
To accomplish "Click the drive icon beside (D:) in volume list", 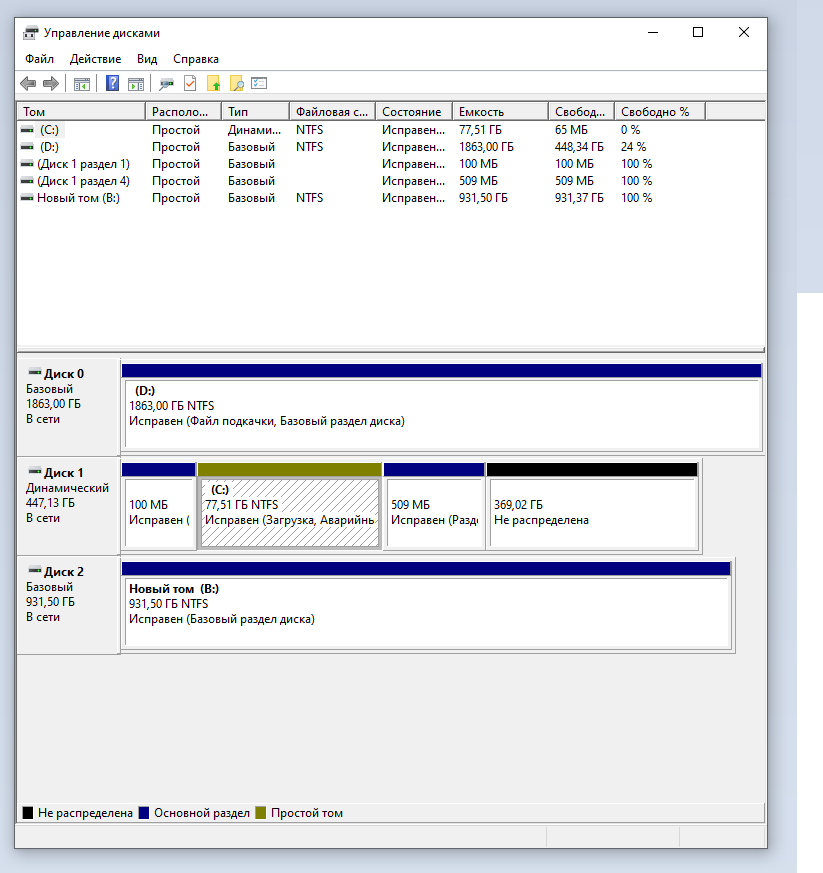I will click(27, 147).
